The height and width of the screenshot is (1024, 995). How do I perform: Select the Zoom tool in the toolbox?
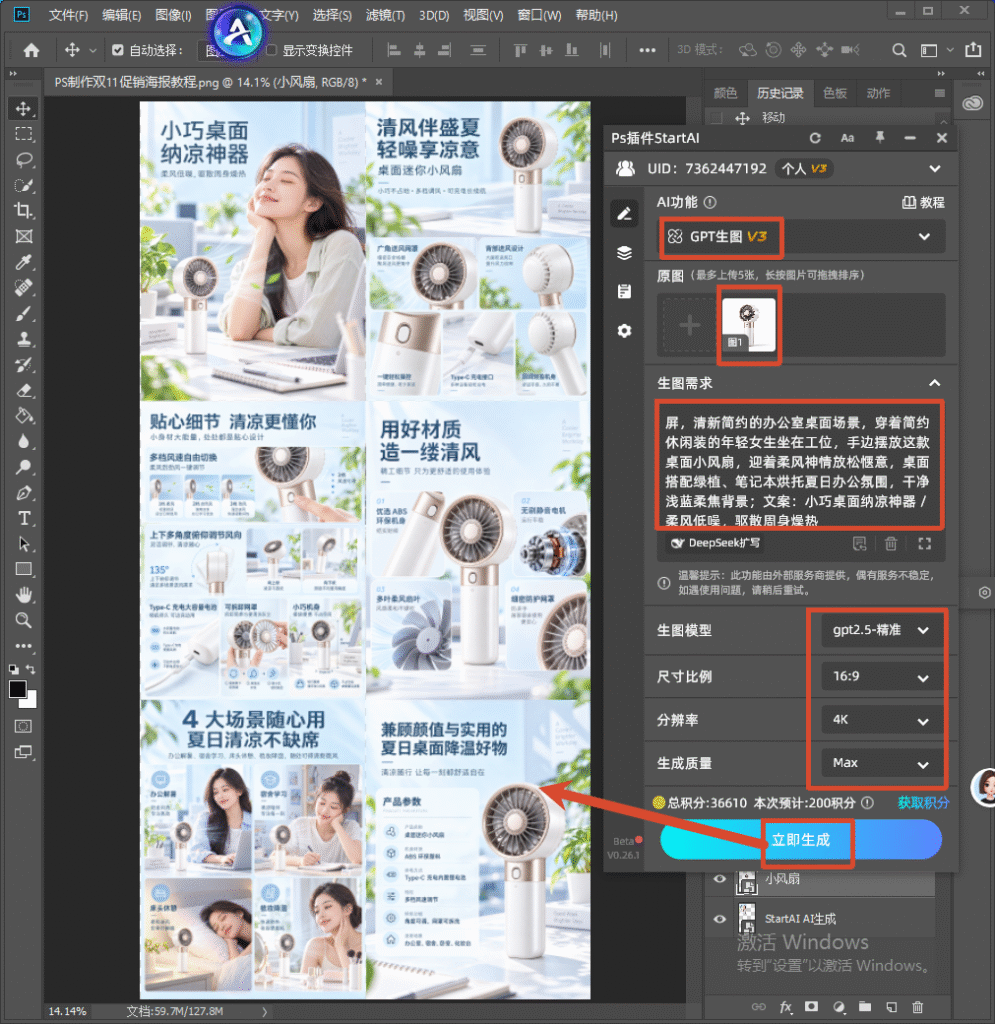pos(24,620)
